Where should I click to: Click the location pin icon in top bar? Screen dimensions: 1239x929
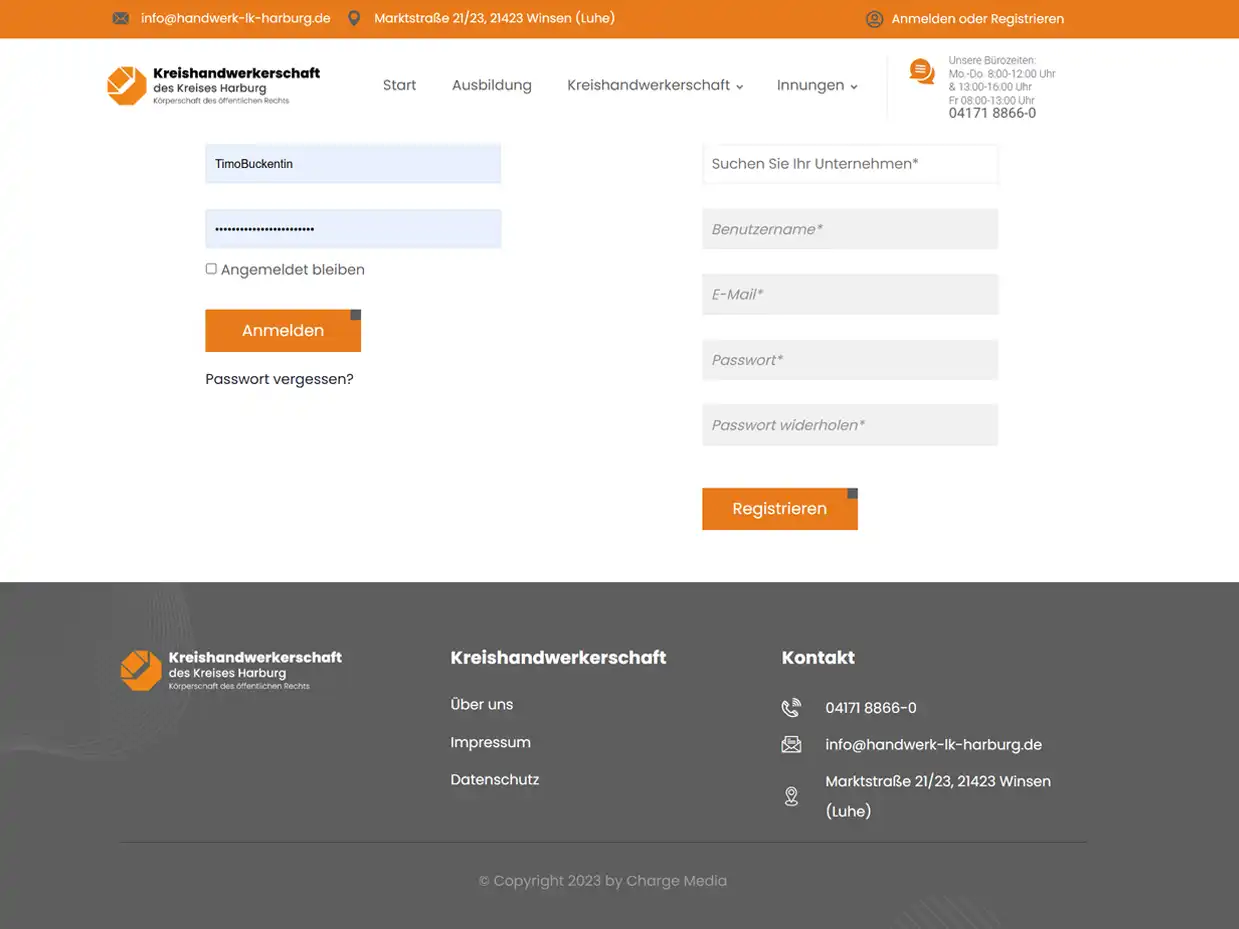[x=353, y=18]
